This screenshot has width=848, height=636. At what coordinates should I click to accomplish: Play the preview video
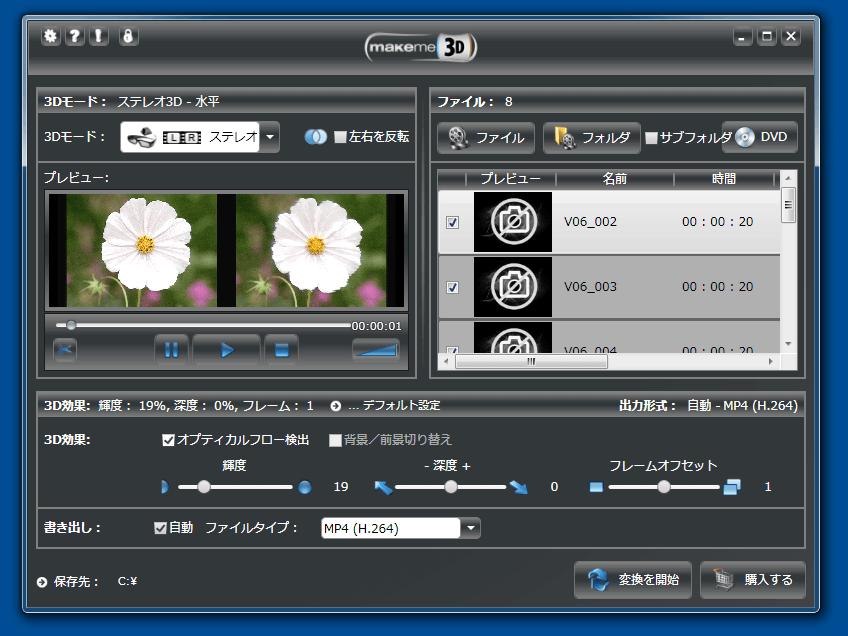click(x=227, y=350)
